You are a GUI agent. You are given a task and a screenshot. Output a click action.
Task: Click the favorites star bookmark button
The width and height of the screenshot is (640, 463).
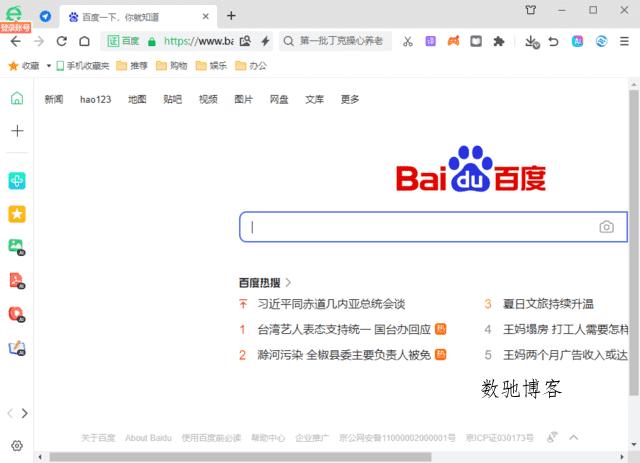point(24,66)
